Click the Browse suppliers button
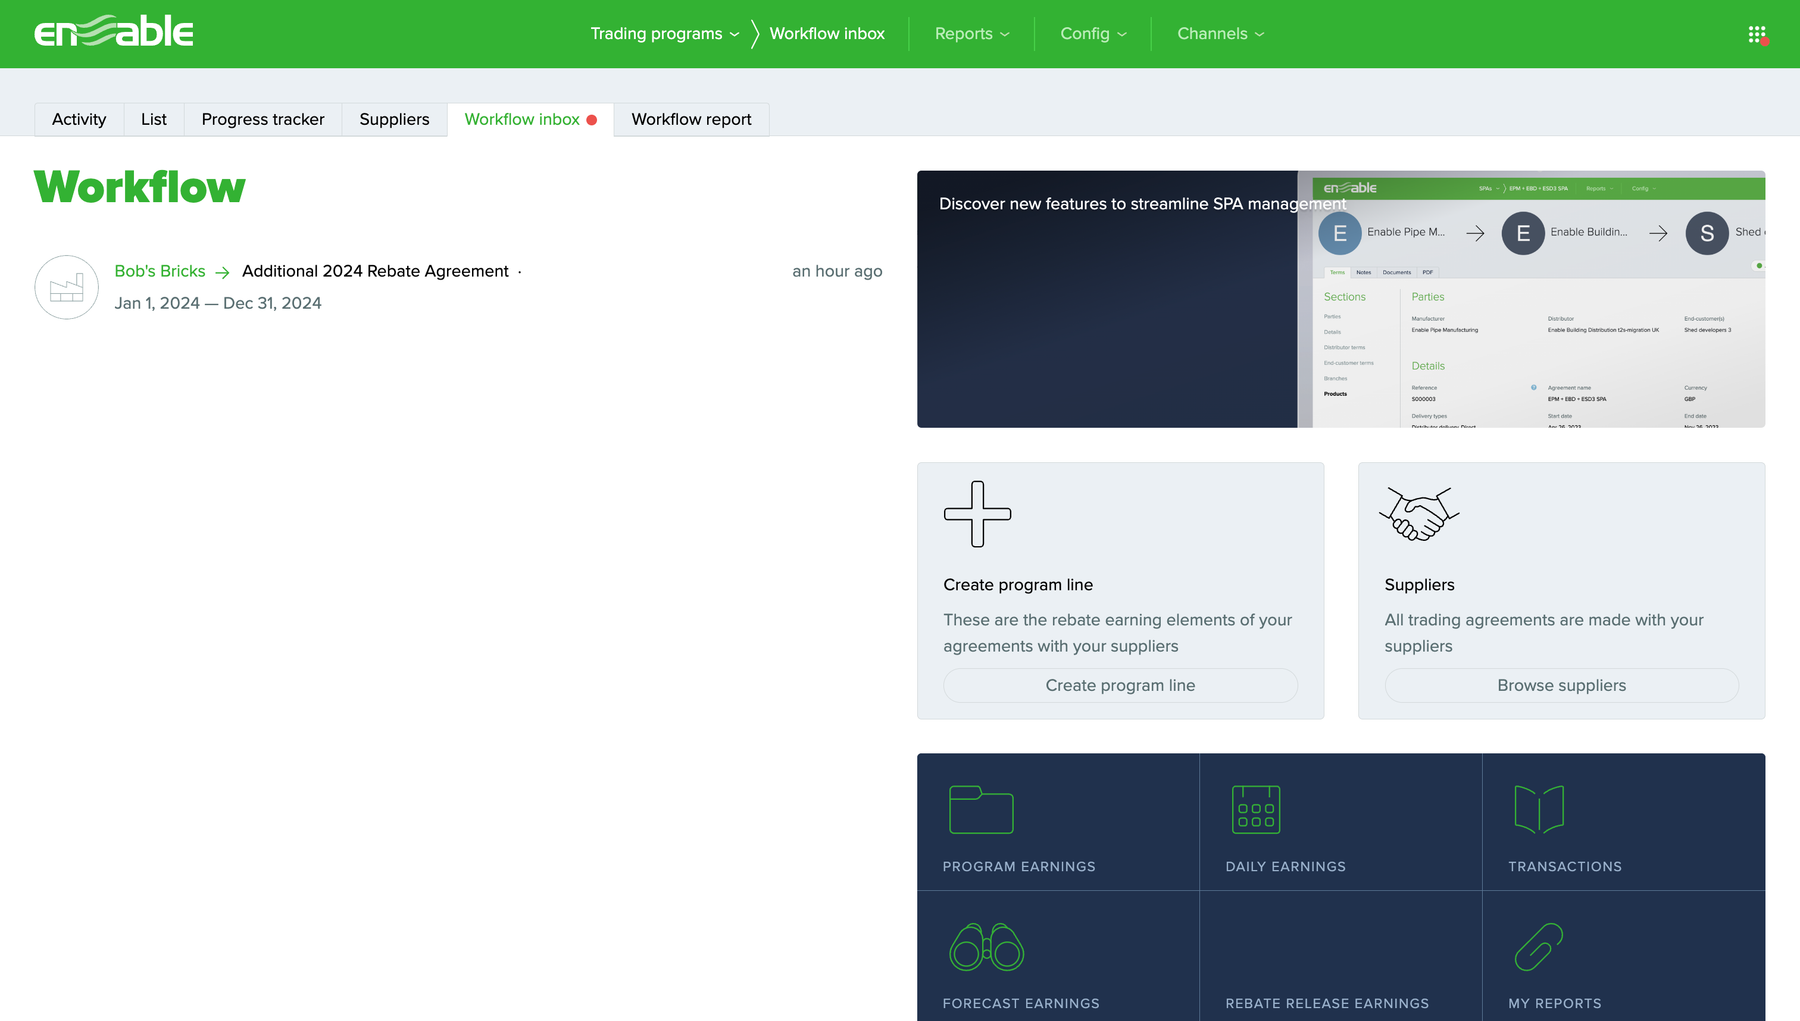 click(1561, 685)
